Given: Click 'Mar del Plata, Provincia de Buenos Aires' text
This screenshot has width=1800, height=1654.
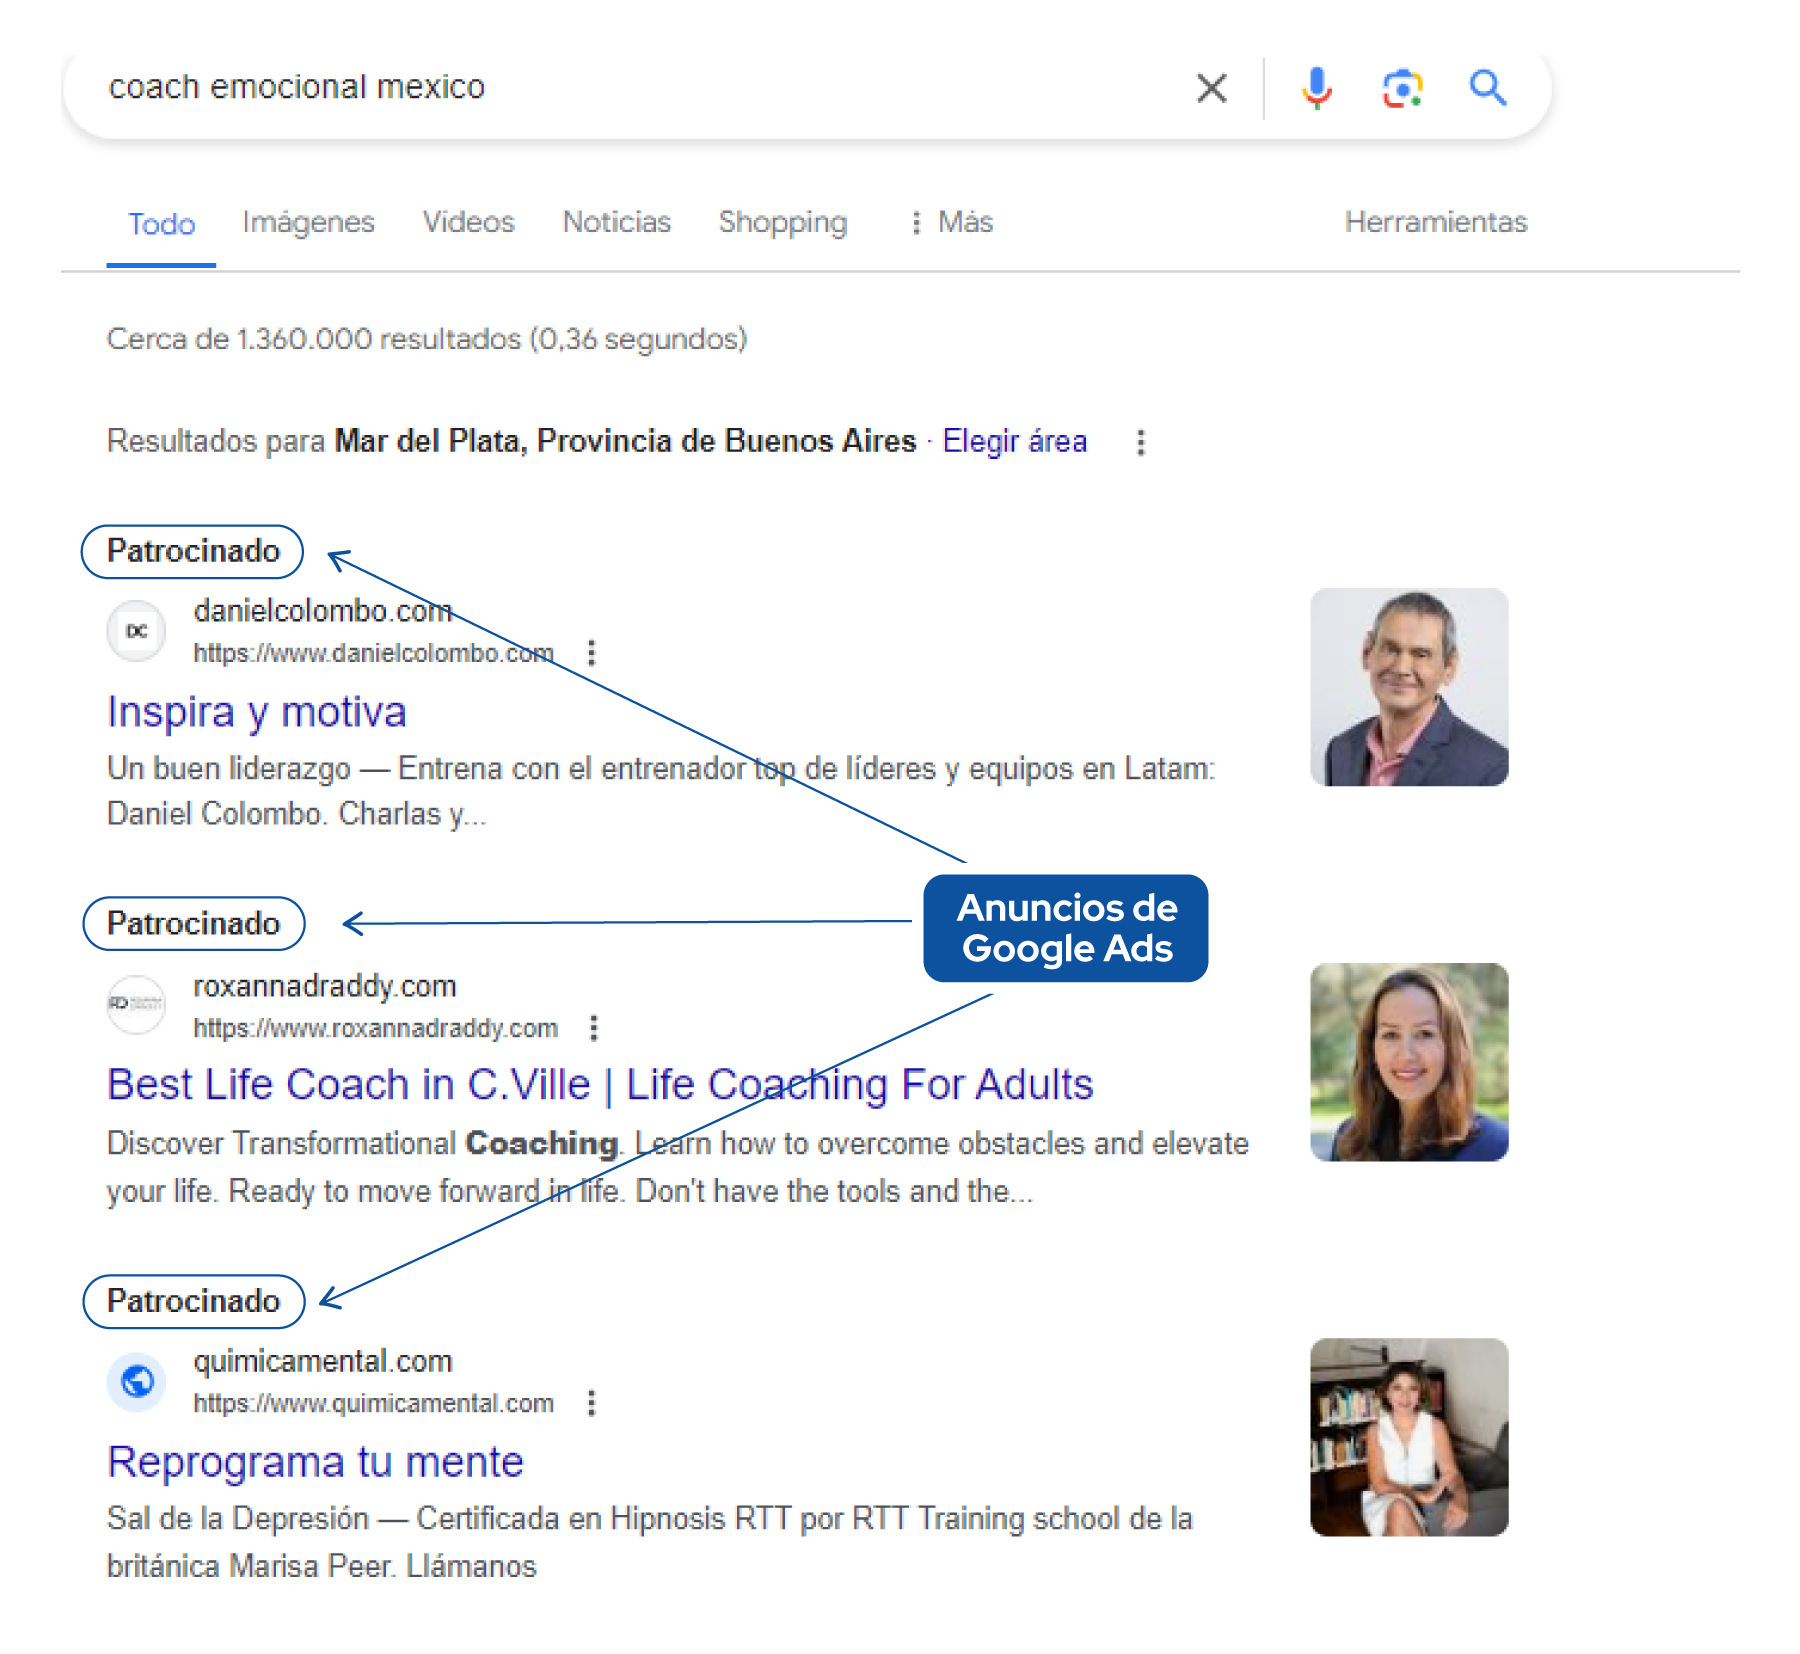Looking at the screenshot, I should point(625,441).
